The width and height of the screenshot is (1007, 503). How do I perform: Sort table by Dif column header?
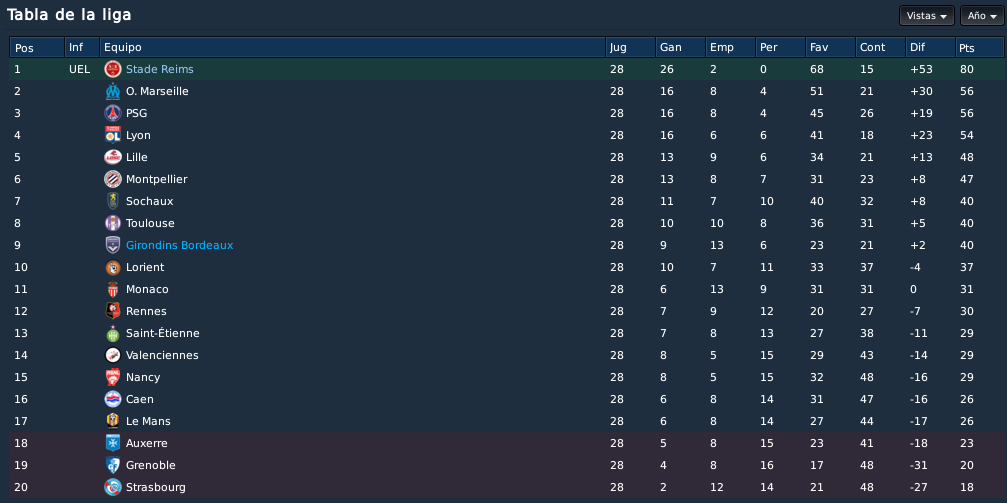tap(930, 48)
